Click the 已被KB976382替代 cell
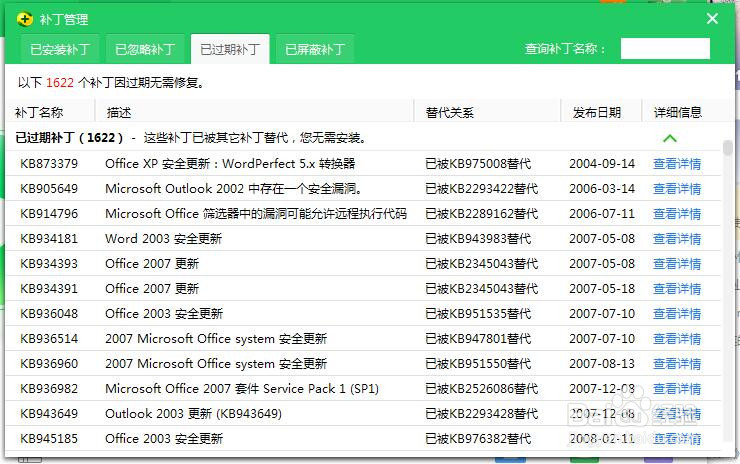The height and width of the screenshot is (464, 740). tap(478, 439)
